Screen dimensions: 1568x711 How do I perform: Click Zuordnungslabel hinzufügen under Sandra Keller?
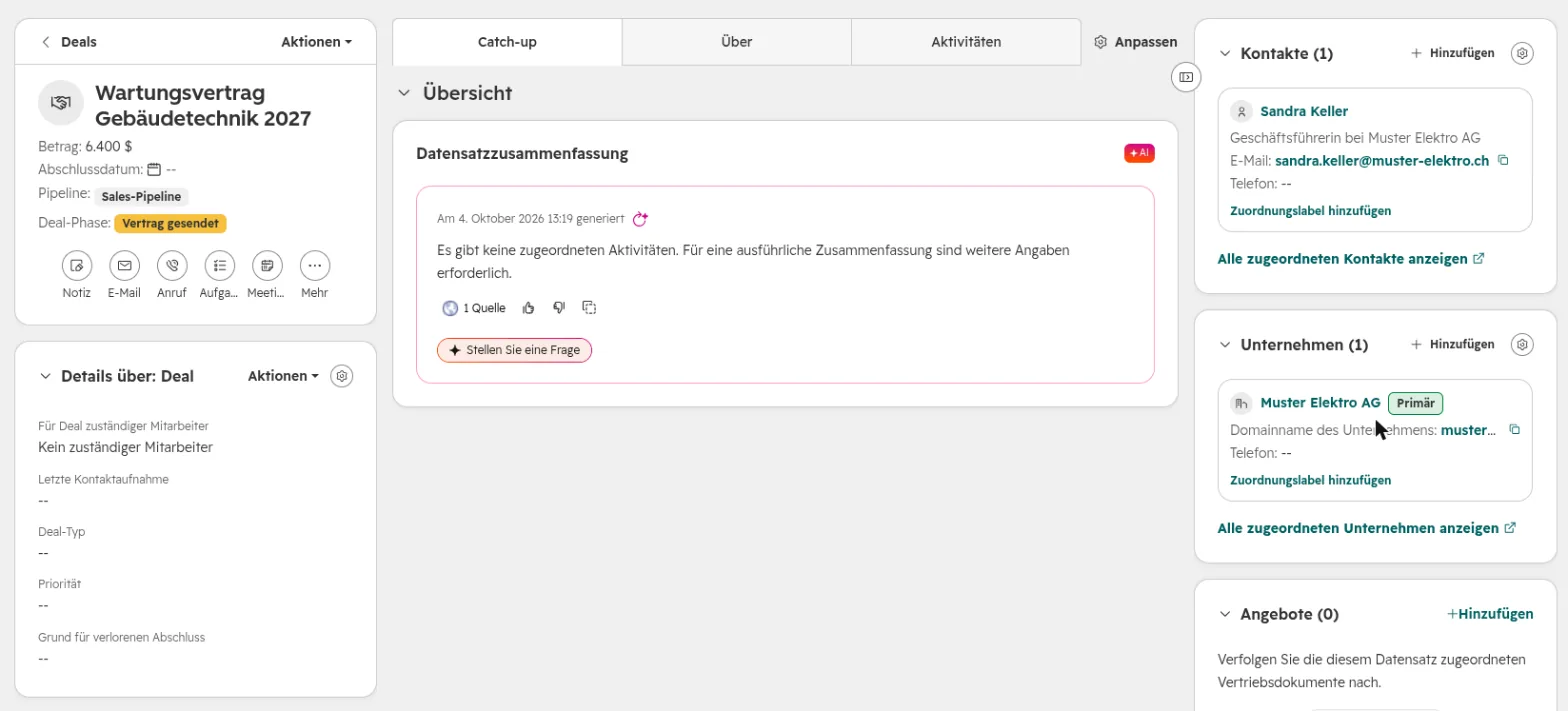1310,210
